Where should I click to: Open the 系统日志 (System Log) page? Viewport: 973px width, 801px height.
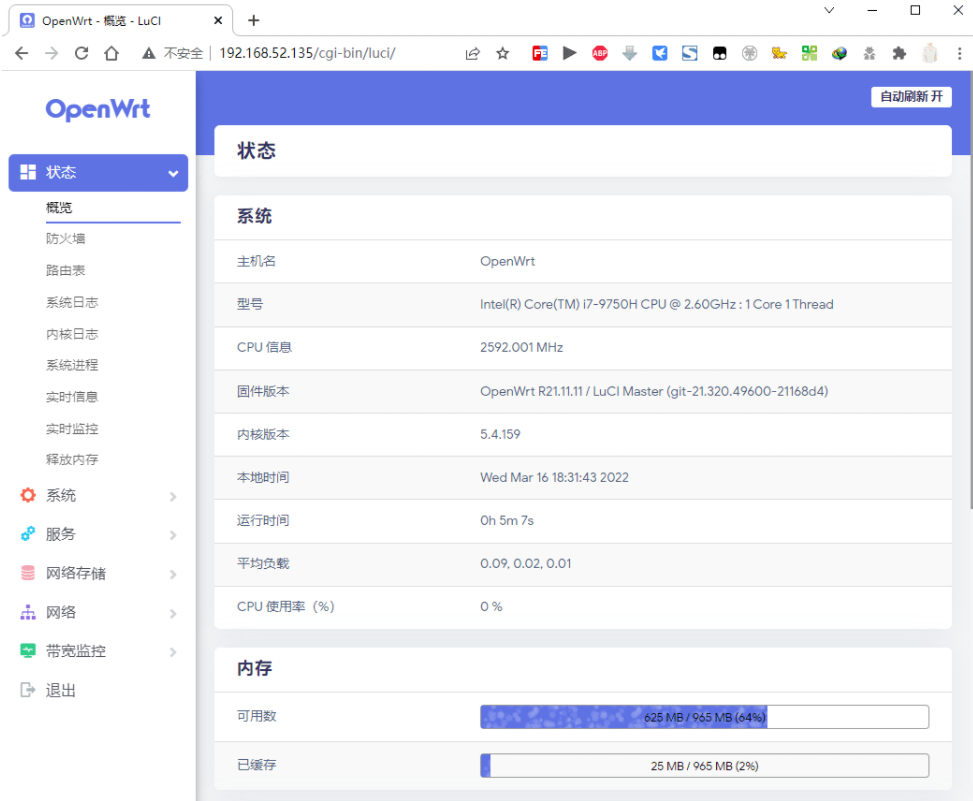point(68,301)
